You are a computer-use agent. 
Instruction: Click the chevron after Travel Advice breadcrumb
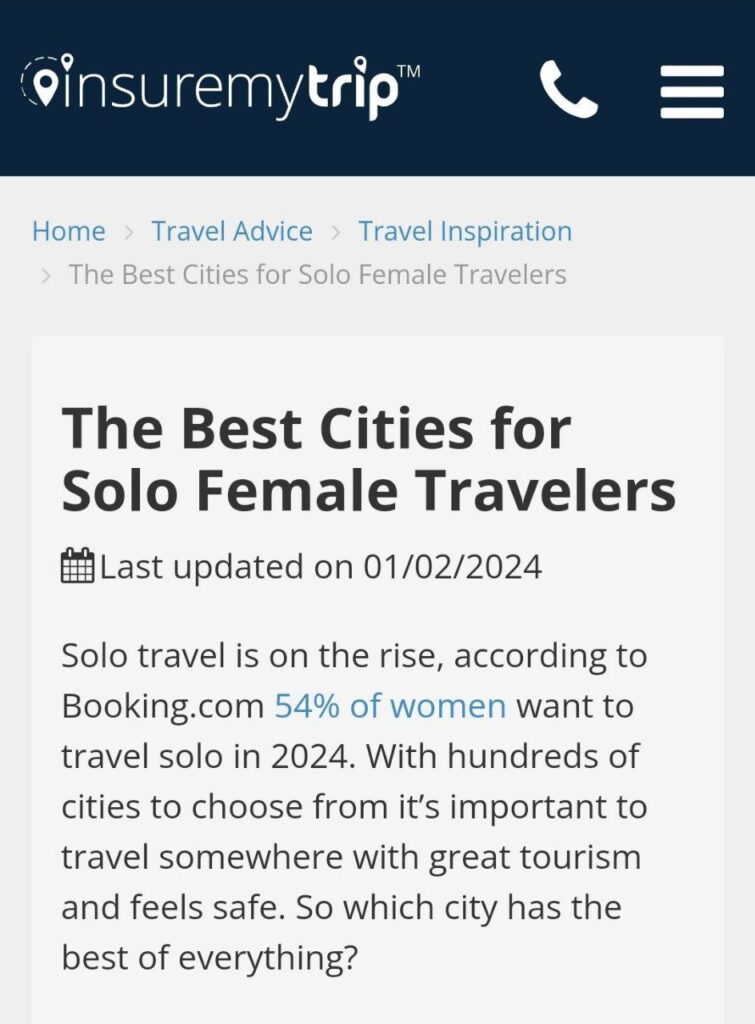coord(336,232)
